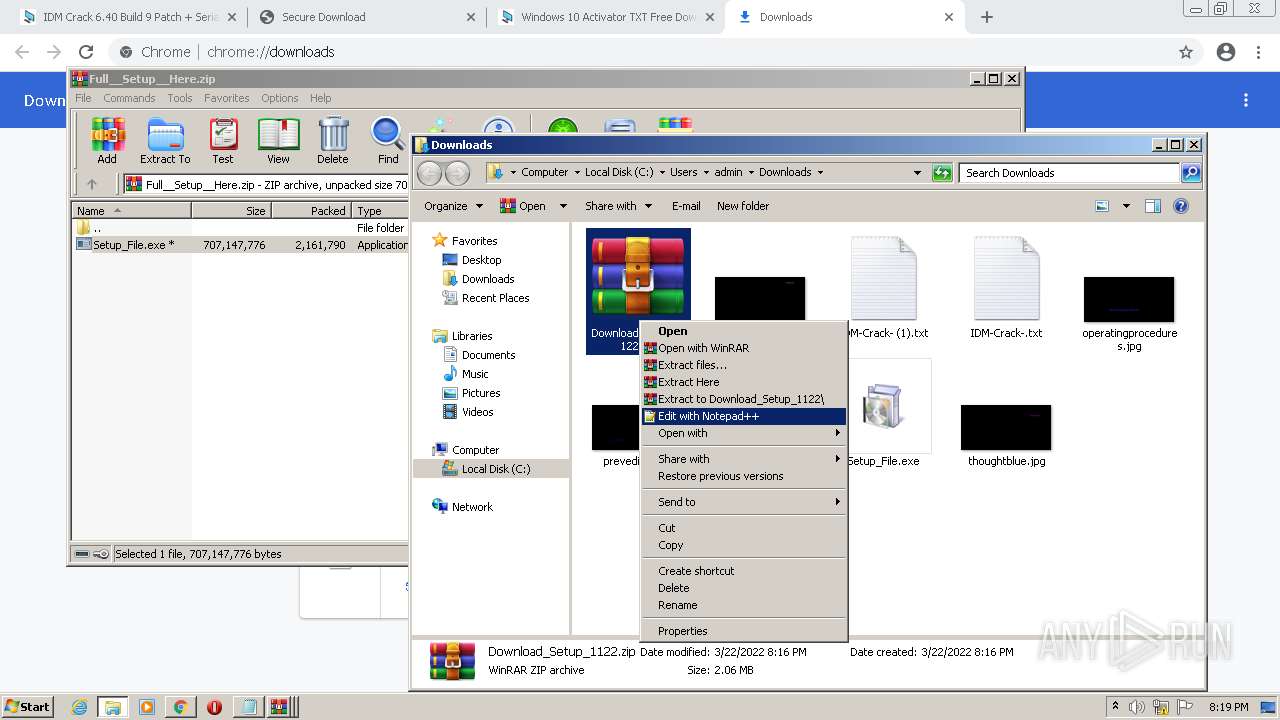1280x720 pixels.
Task: Choose Edit with Notepad++ in context menu
Action: (744, 416)
